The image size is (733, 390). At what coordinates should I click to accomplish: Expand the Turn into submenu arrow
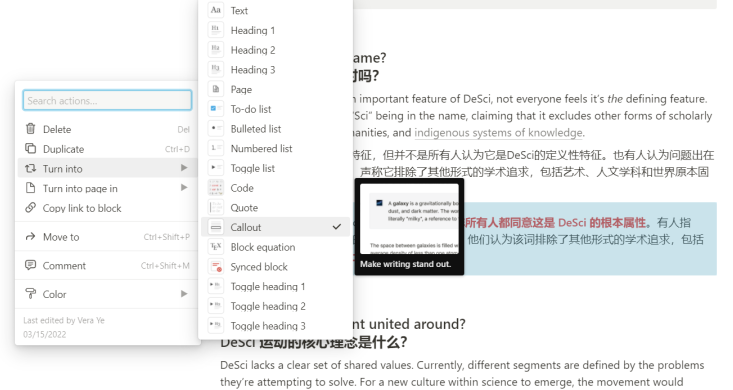coord(184,168)
